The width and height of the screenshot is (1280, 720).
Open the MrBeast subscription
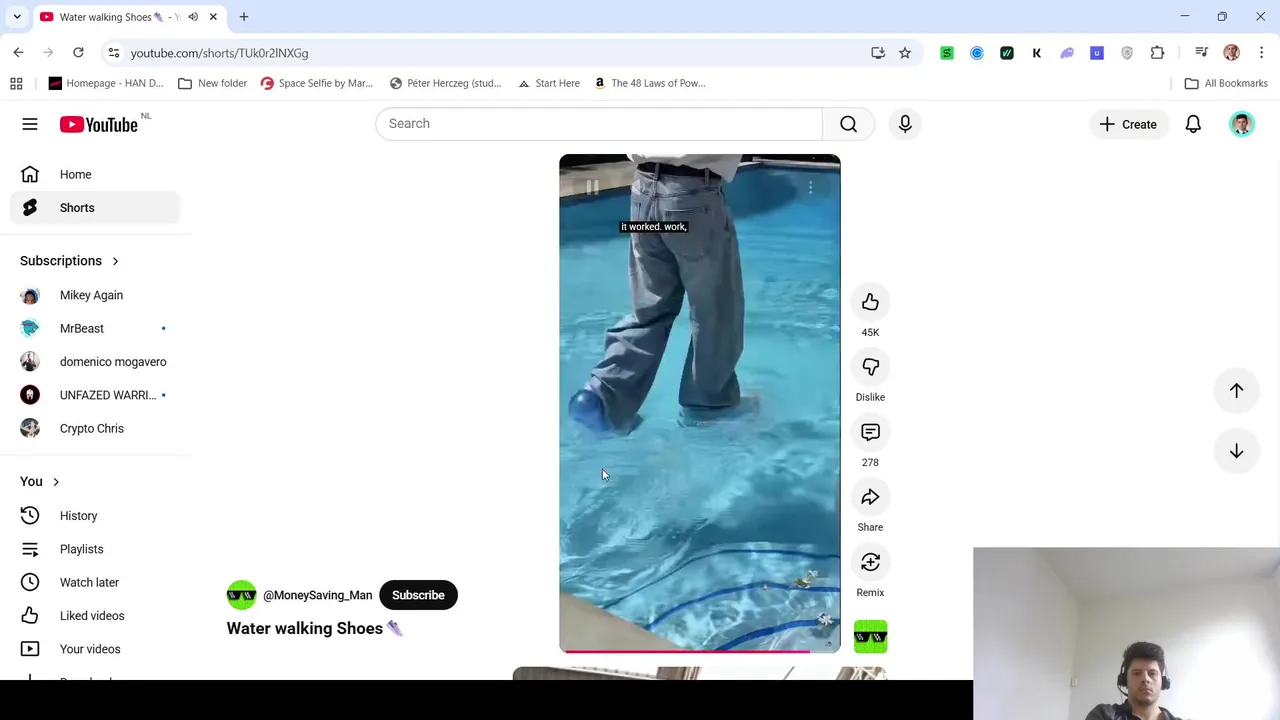click(95, 328)
